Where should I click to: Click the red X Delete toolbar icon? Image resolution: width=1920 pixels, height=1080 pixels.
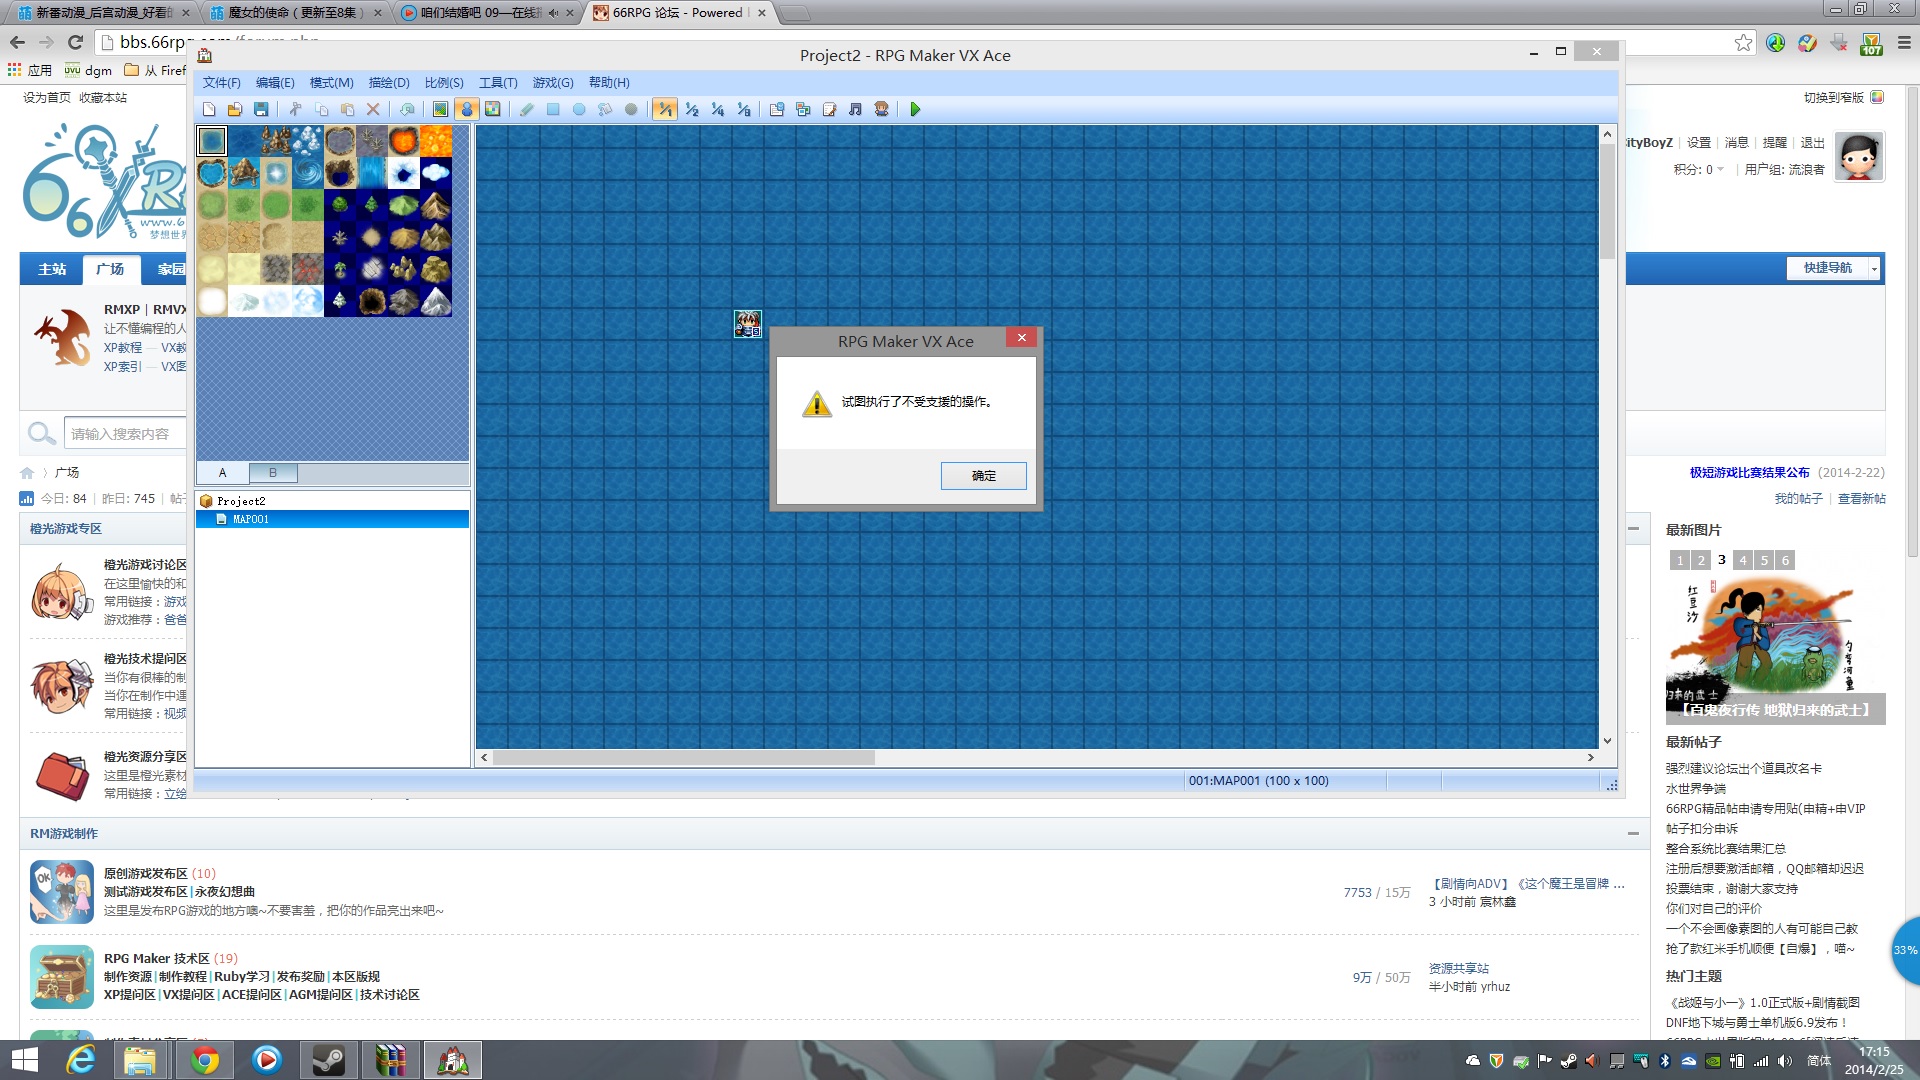tap(373, 110)
